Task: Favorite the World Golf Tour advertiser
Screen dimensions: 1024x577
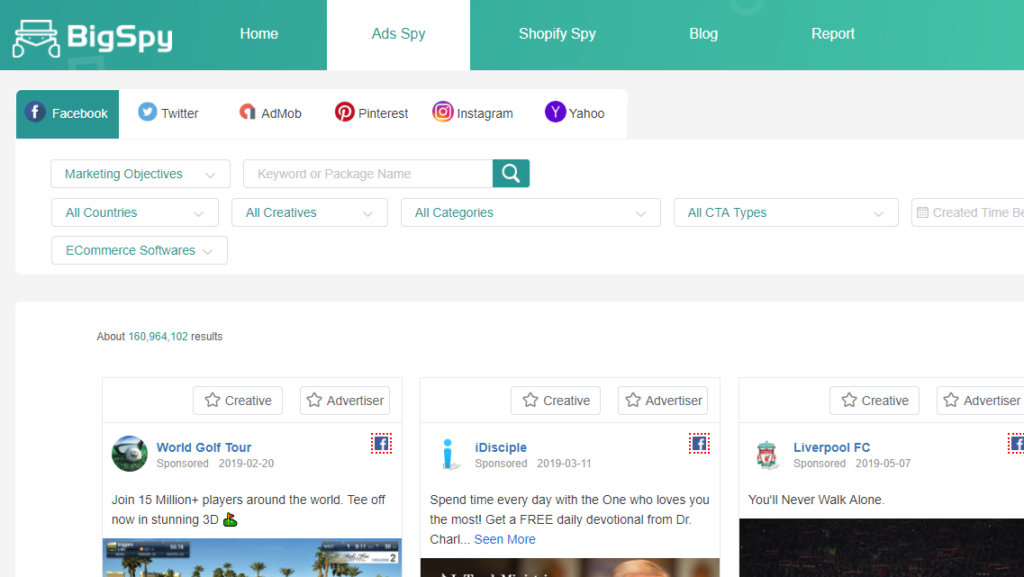Action: [x=345, y=400]
